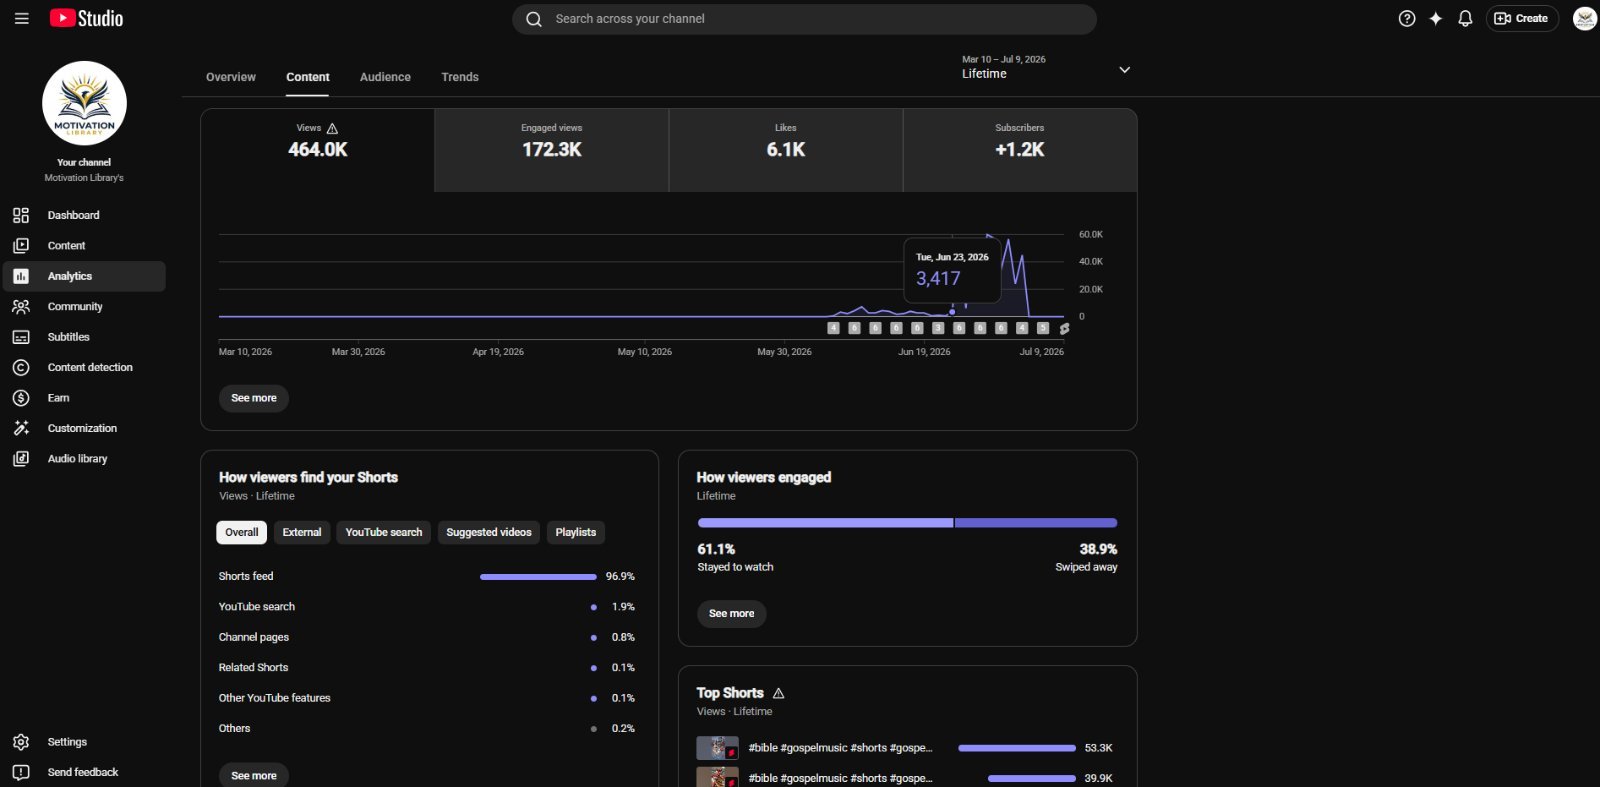Click the Shorts feed 96.9% bar

click(538, 577)
